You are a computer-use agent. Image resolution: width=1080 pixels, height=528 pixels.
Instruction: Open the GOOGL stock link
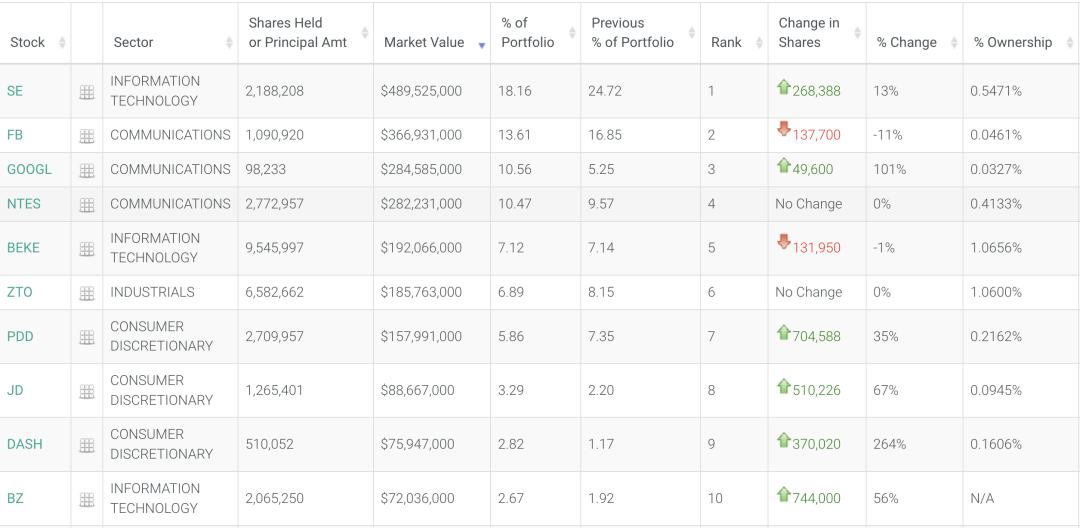pos(29,170)
